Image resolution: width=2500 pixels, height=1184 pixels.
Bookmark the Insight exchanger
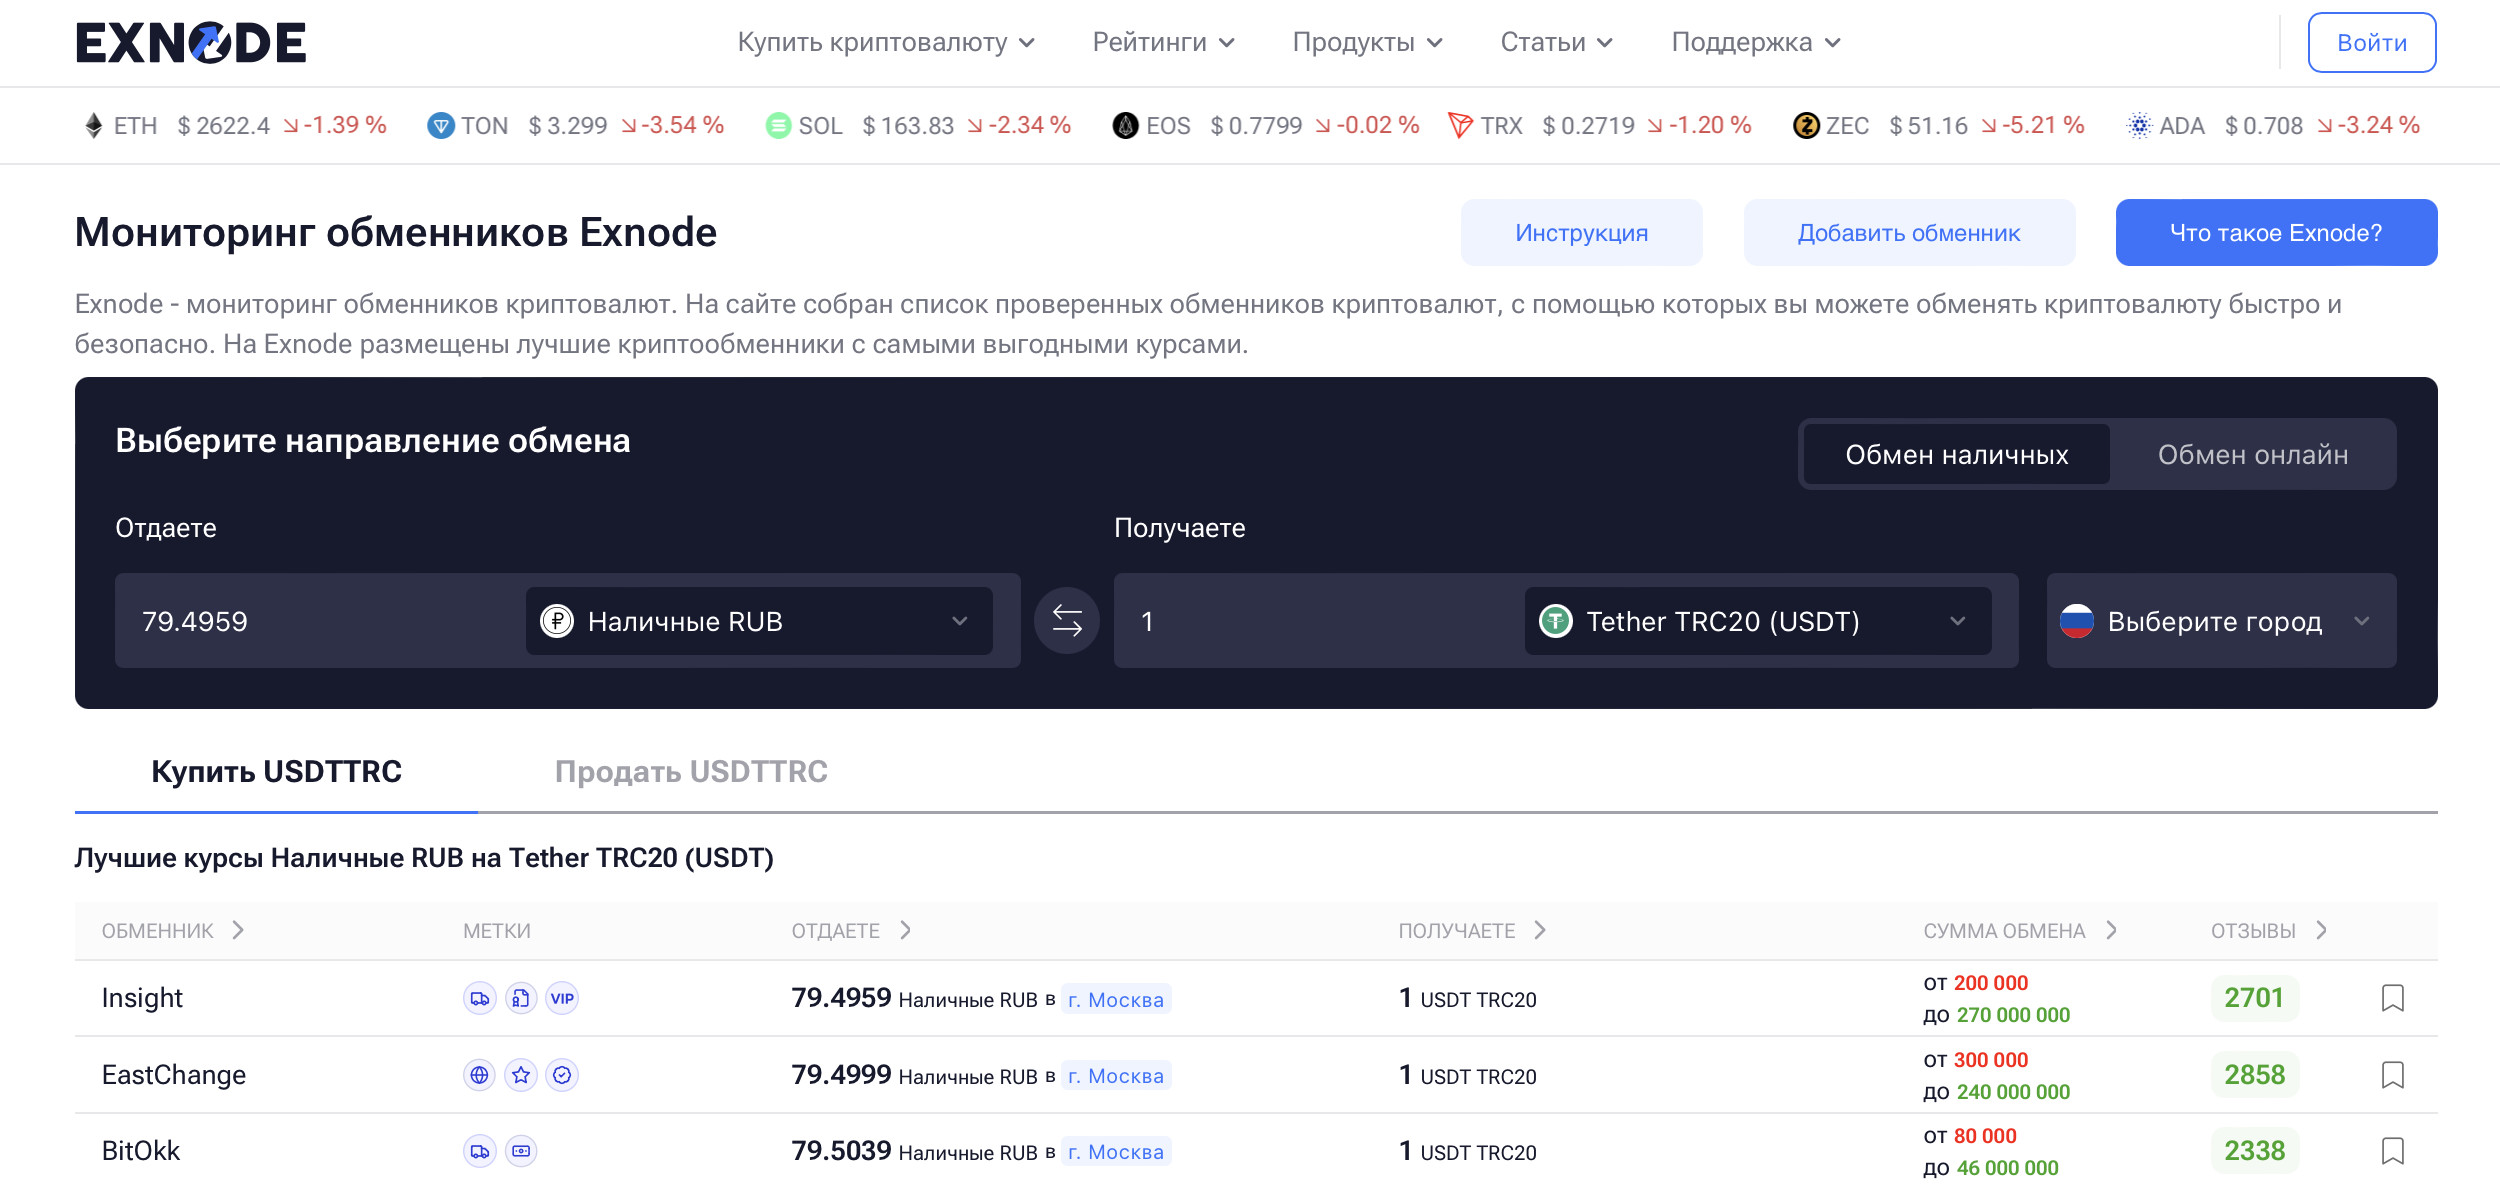pos(2392,998)
